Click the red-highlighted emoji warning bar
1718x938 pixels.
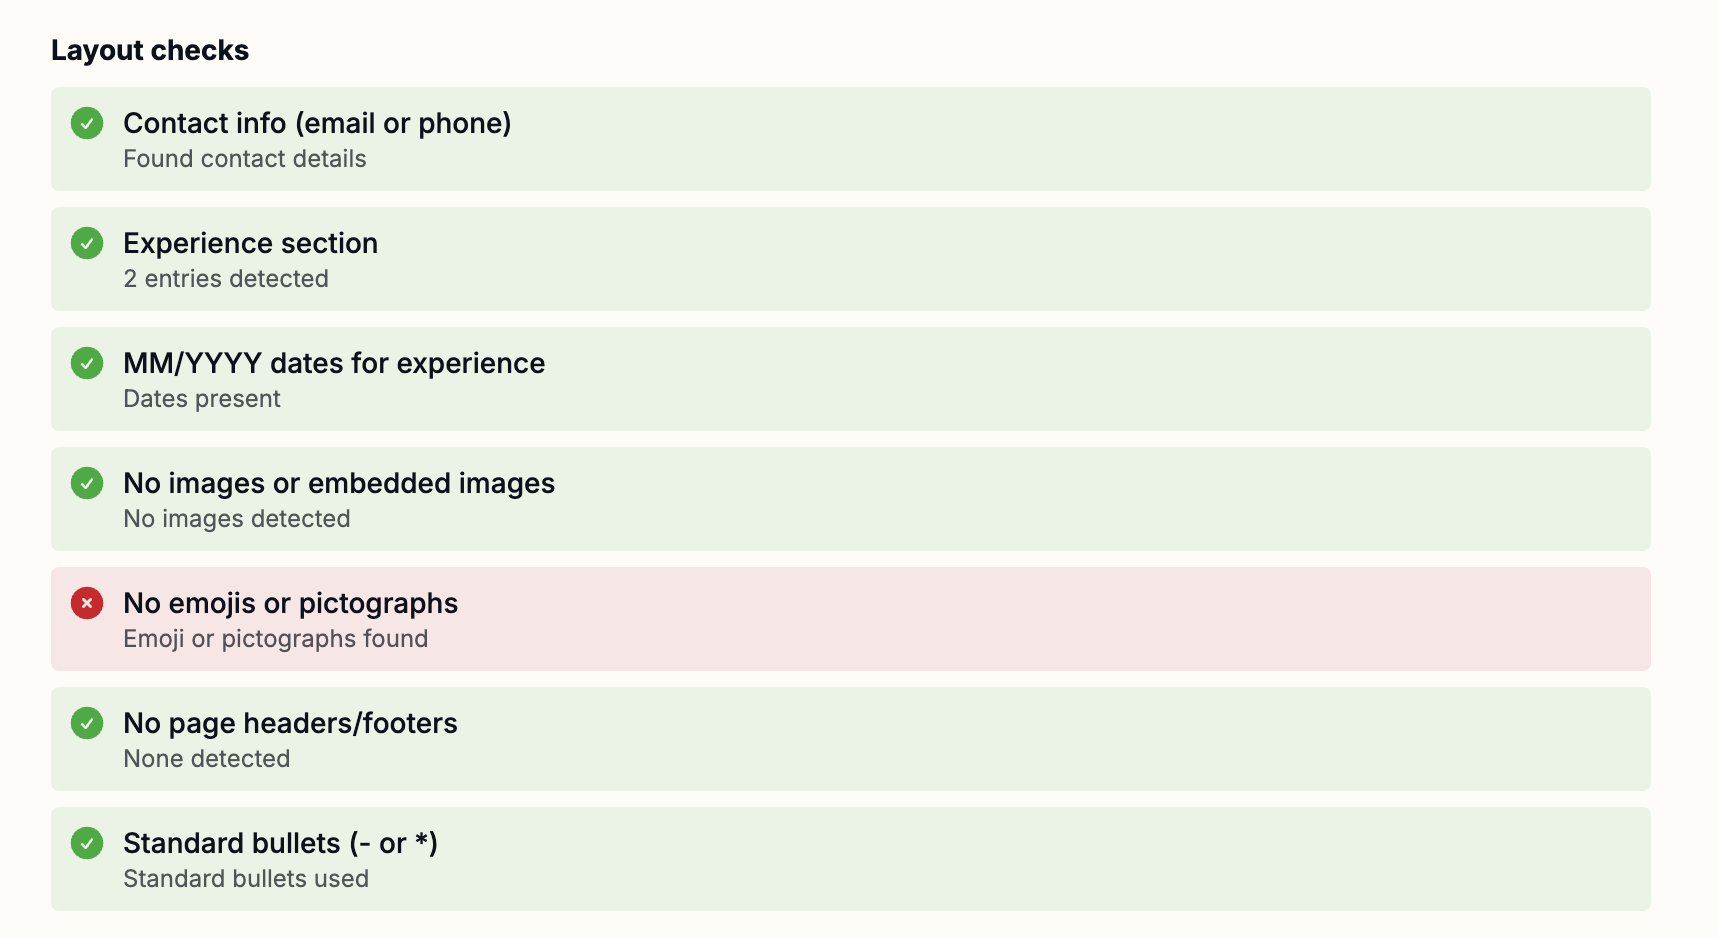850,618
